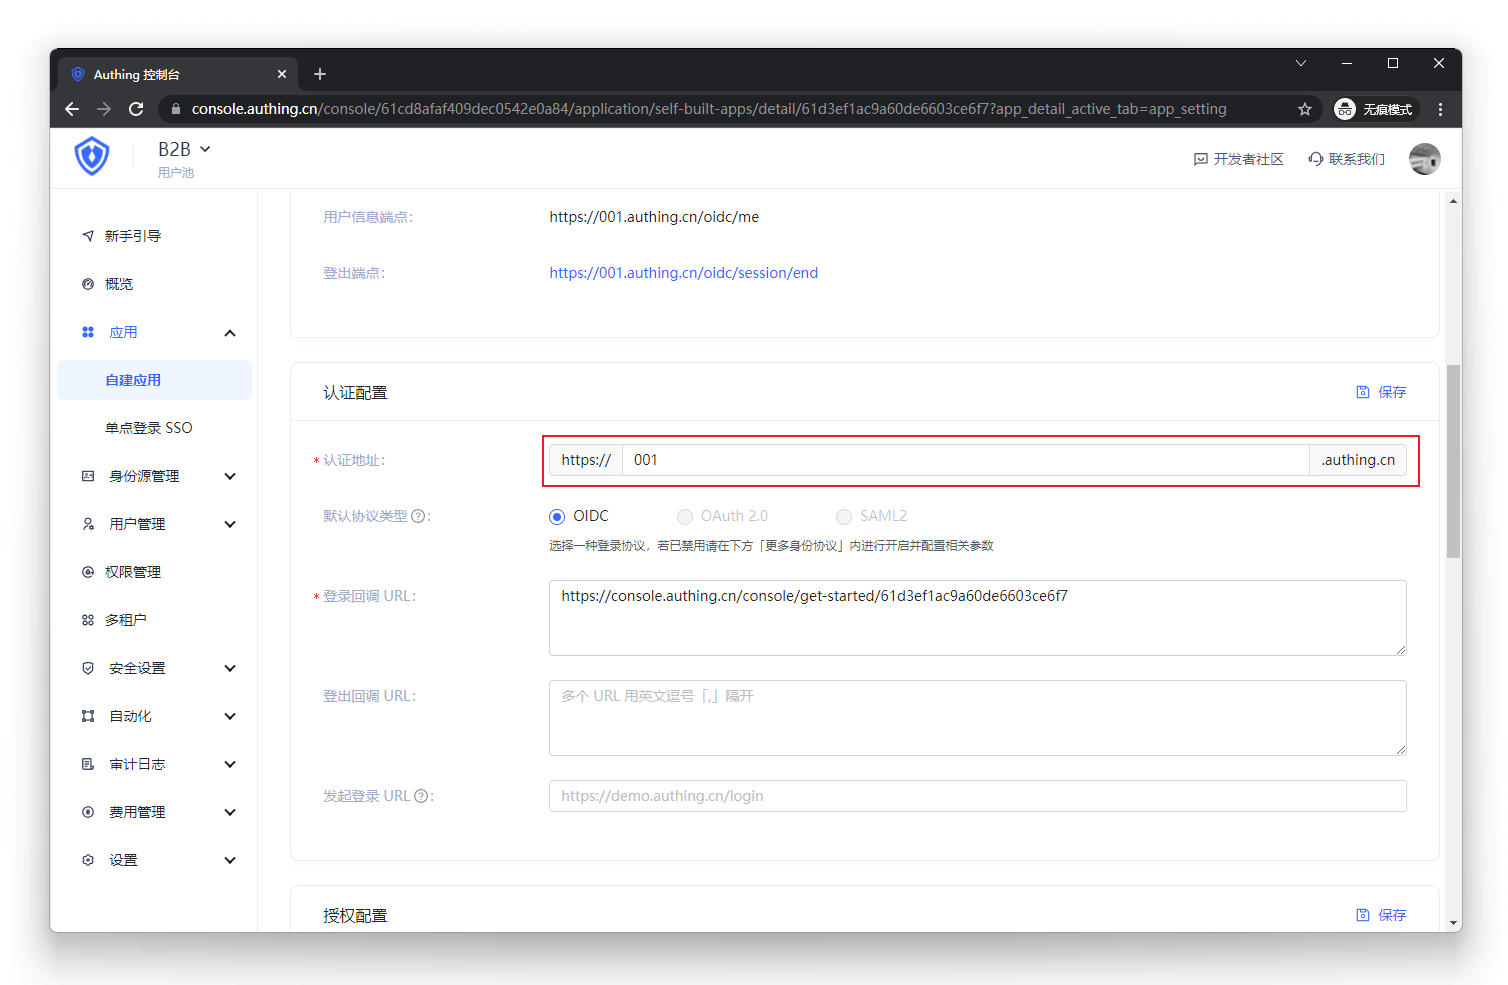The image size is (1508, 985).
Task: Open the 登出端点 session end link
Action: [x=683, y=273]
